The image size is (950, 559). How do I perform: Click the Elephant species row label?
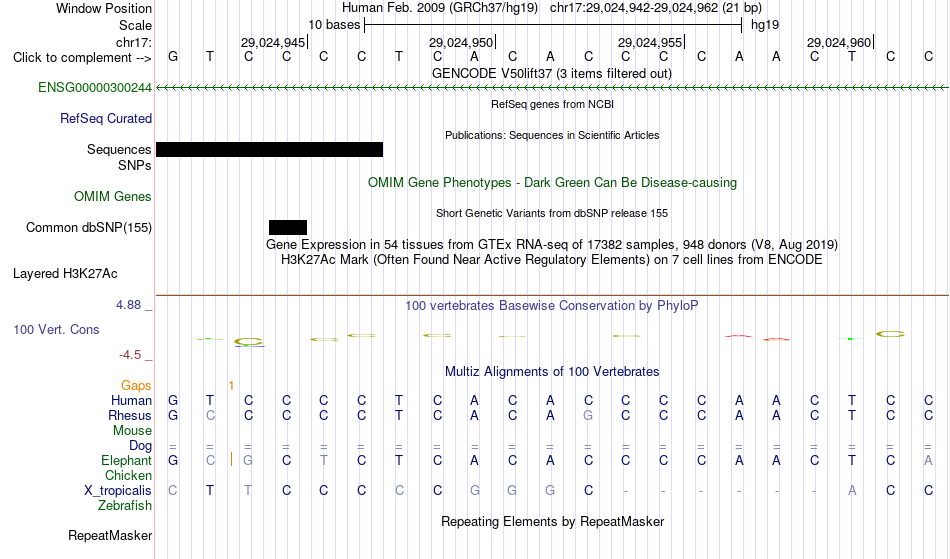(x=126, y=460)
